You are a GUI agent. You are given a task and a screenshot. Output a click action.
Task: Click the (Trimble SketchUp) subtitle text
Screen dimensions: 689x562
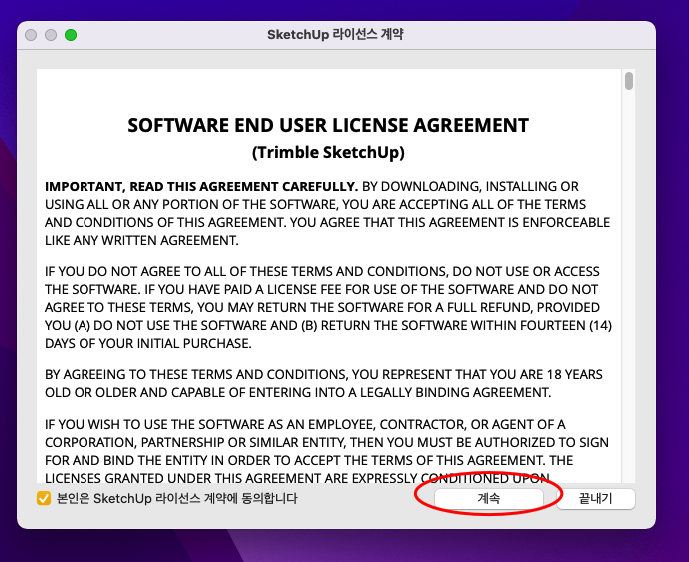328,152
